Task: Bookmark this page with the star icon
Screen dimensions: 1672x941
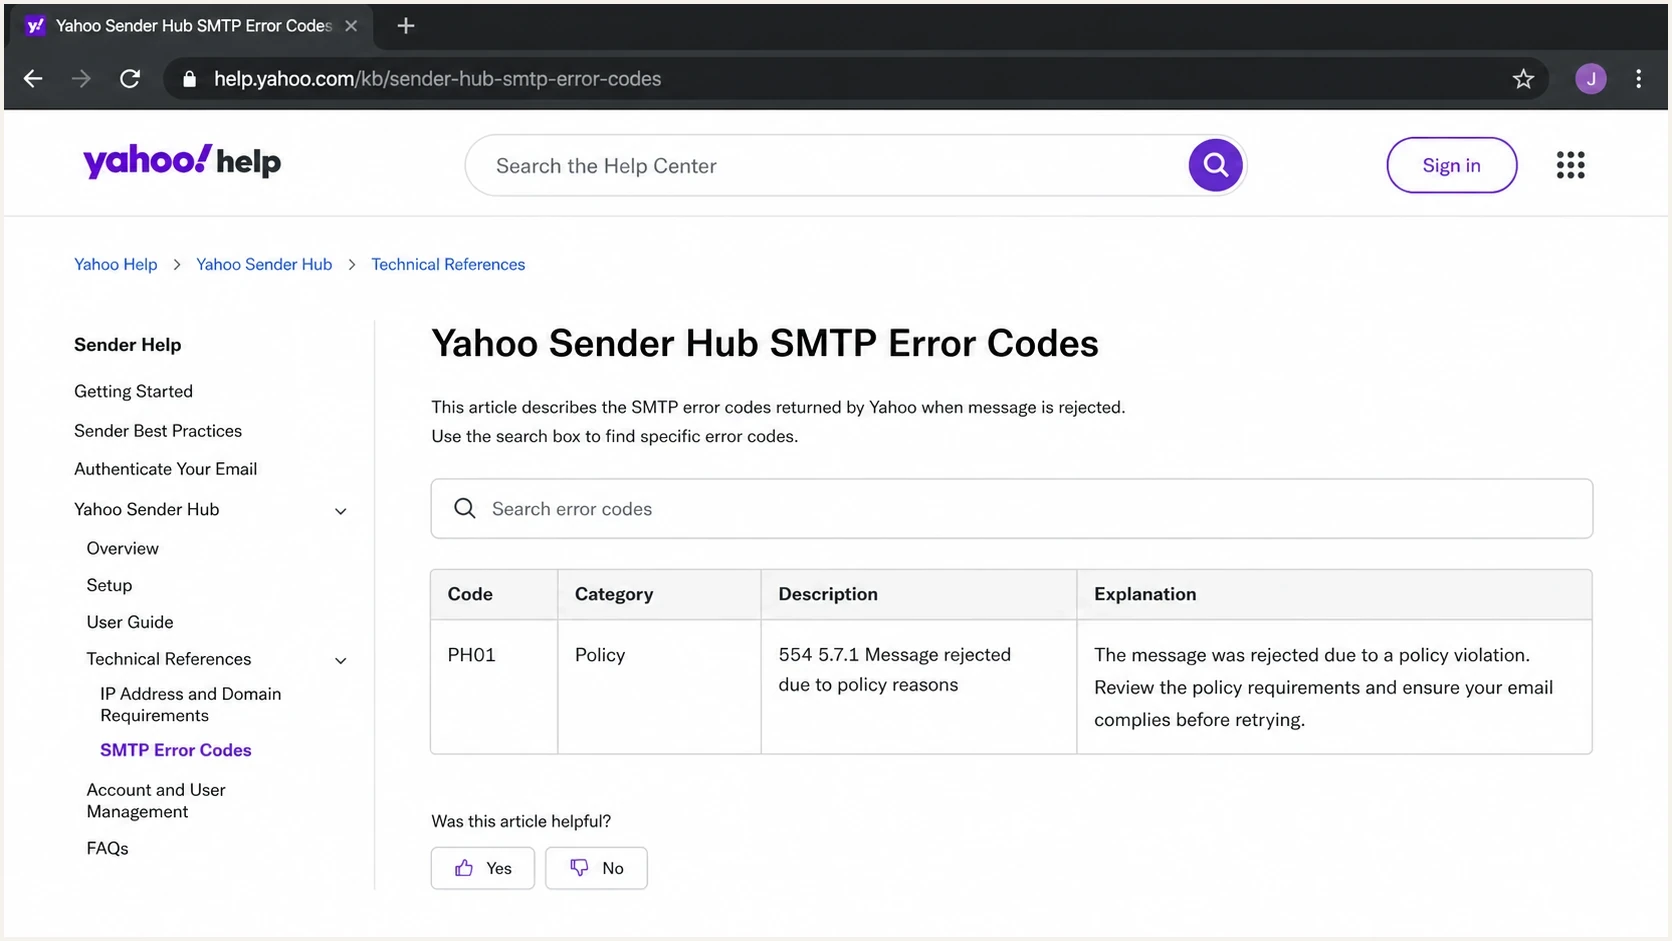Action: 1523,79
